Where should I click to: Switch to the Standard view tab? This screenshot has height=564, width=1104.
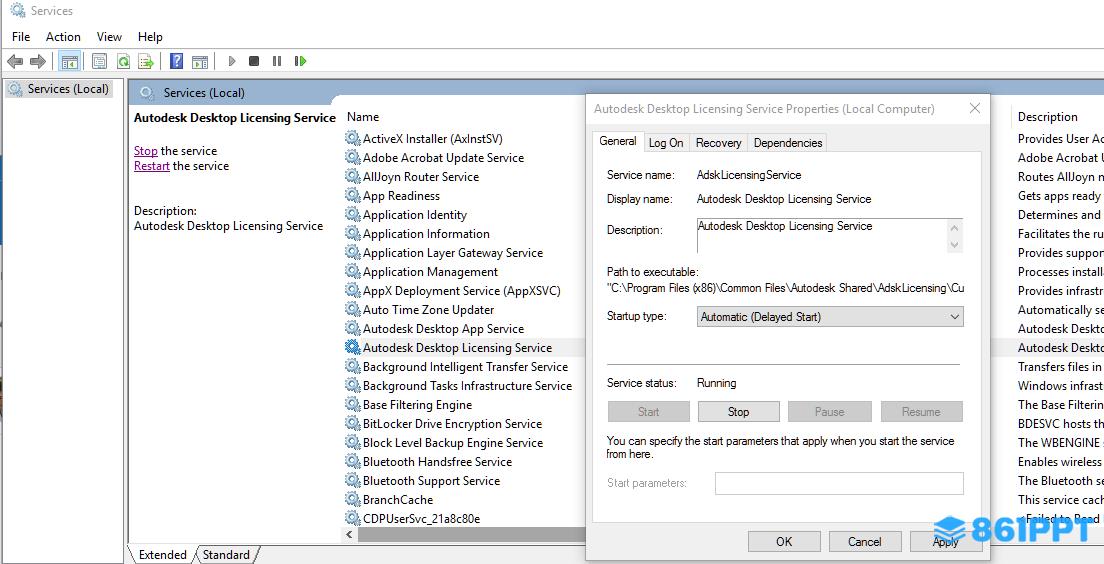[x=226, y=555]
